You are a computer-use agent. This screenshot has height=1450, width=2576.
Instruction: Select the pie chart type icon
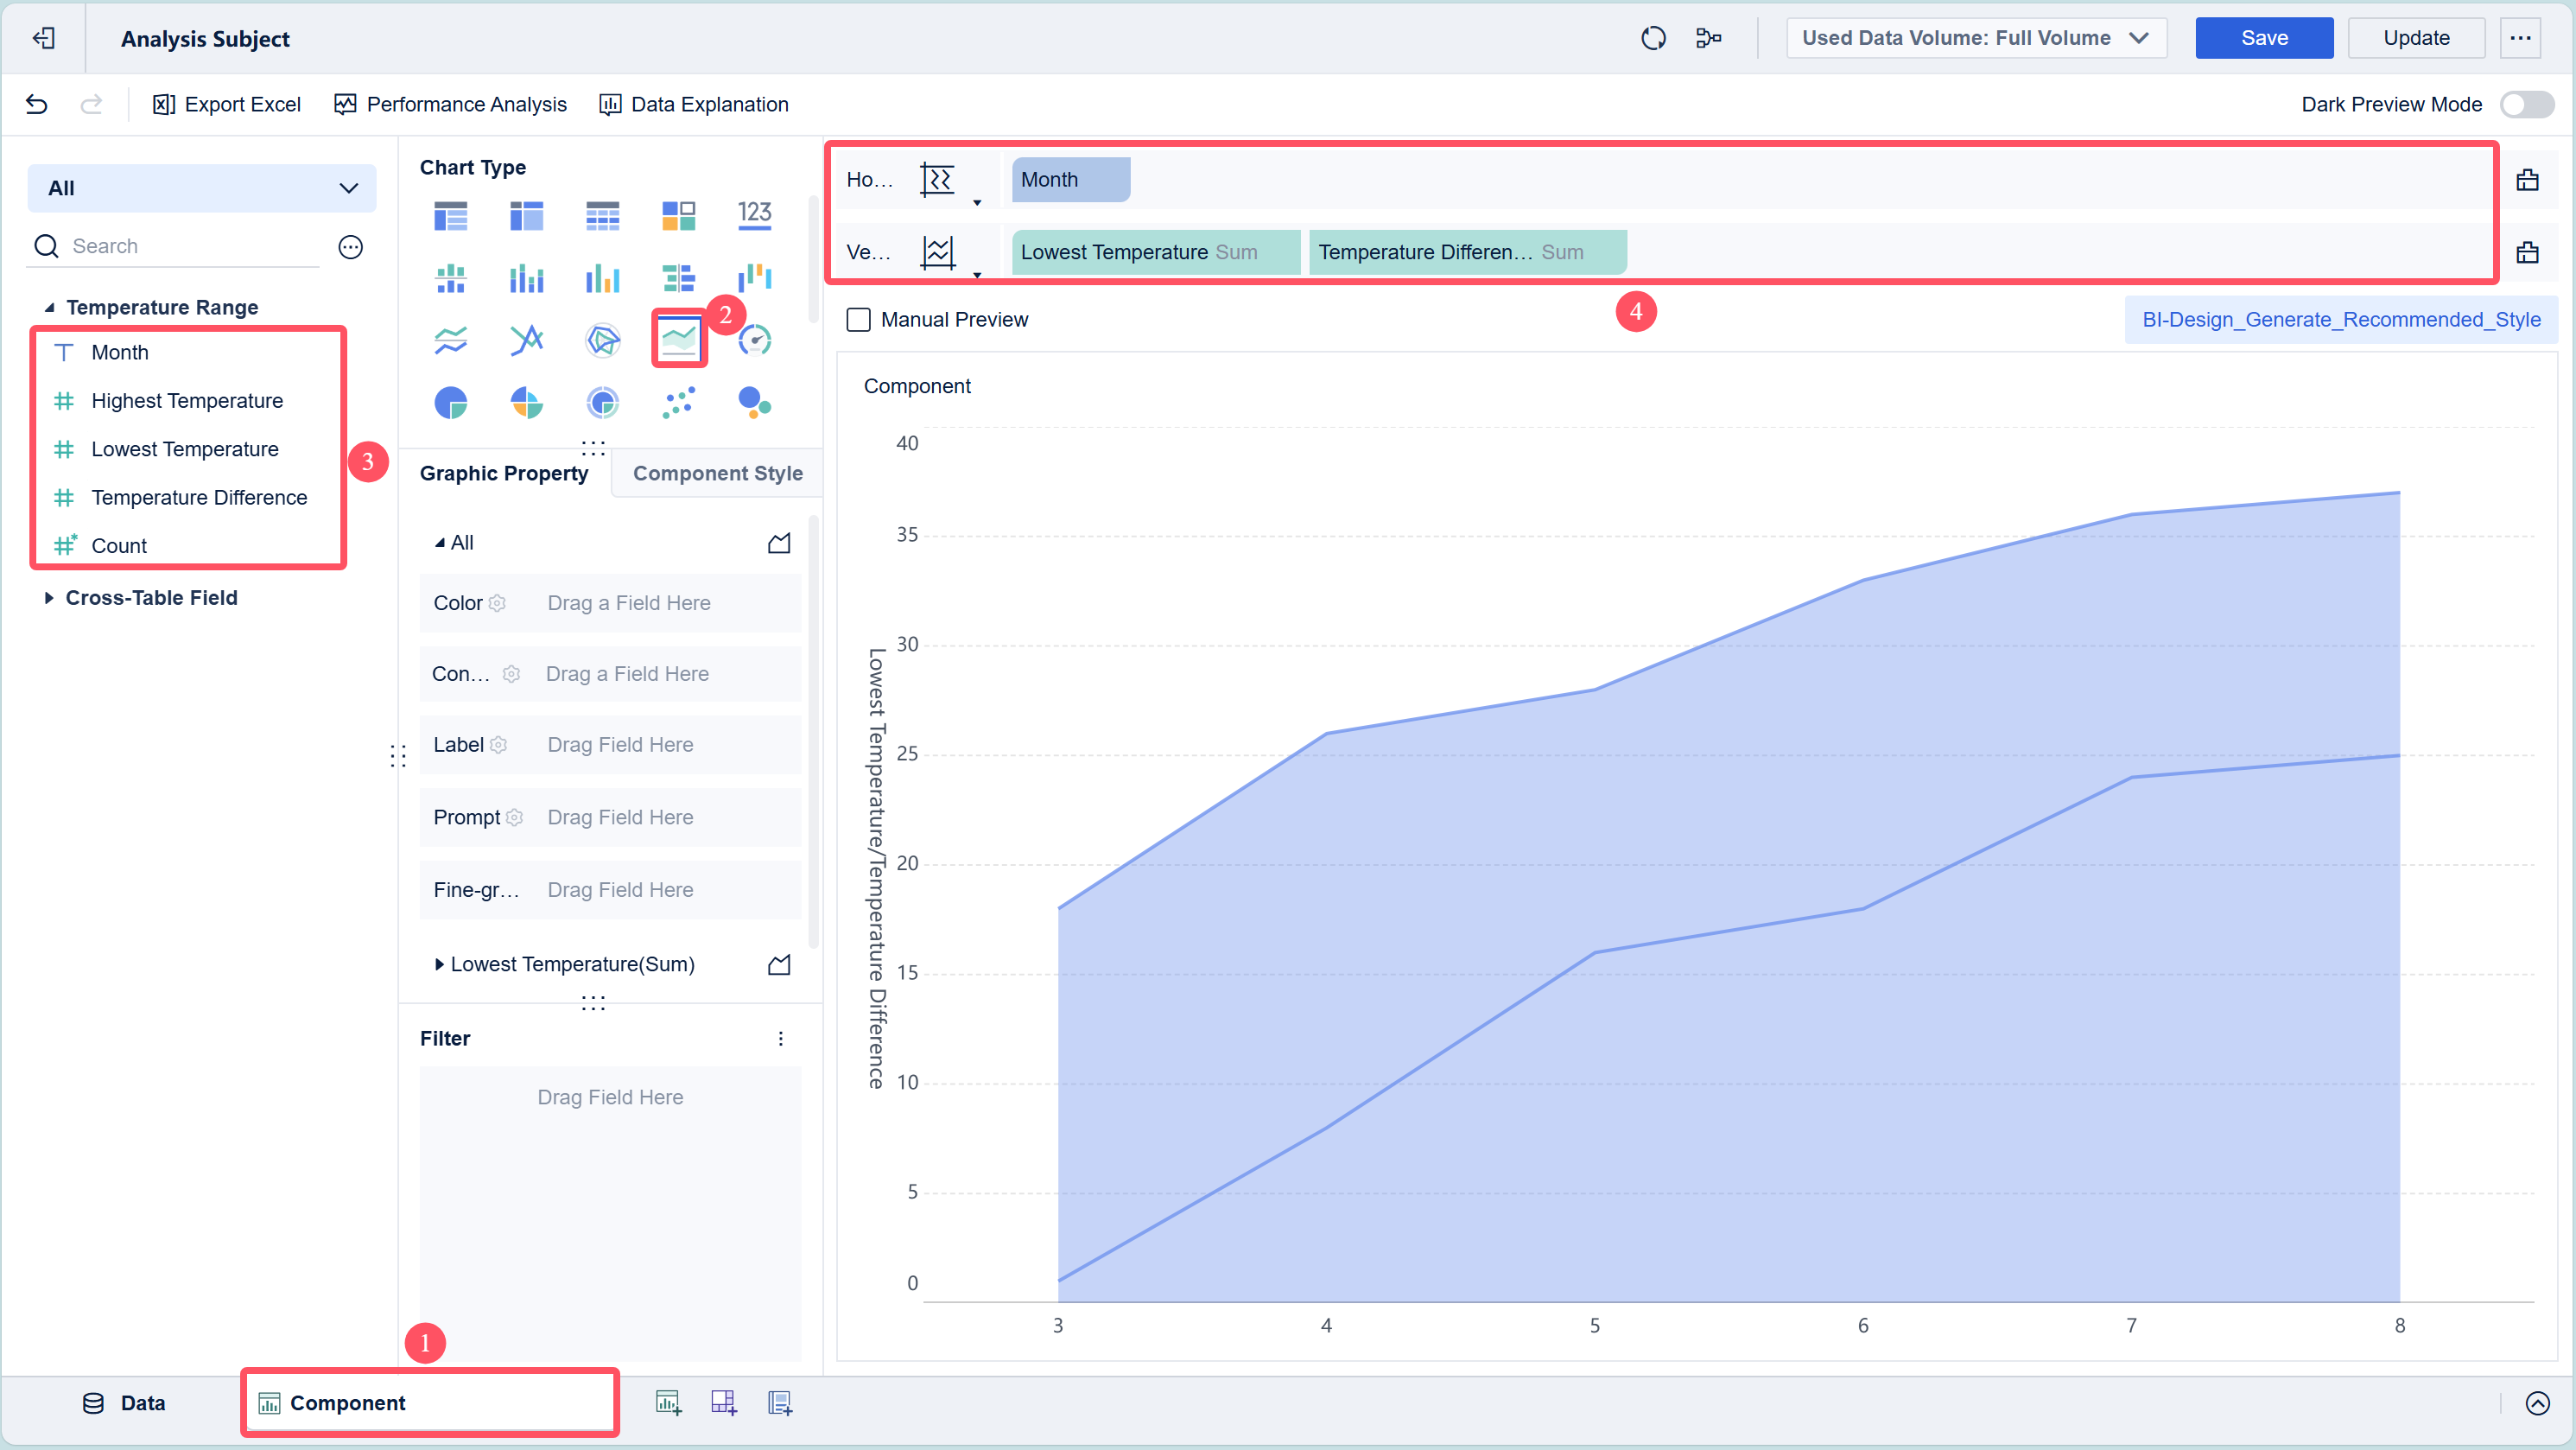tap(451, 402)
